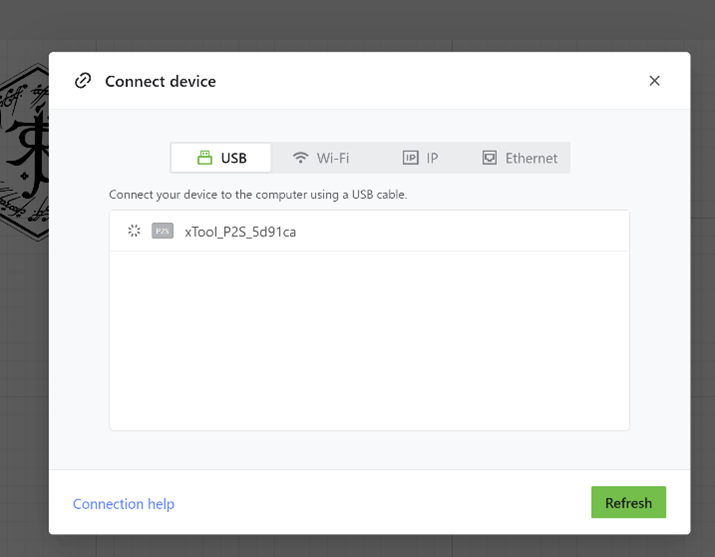This screenshot has height=557, width=715.
Task: Click the P2S device badge icon
Action: [162, 231]
